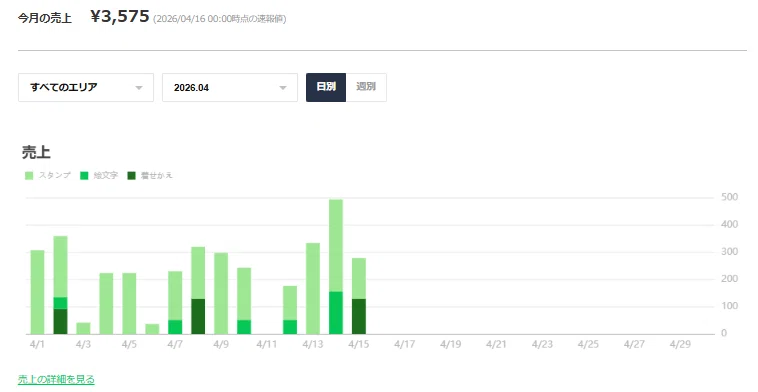Viewport: 758px width, 392px height.
Task: Click the 絵文字 legend color swatch
Action: (84, 175)
